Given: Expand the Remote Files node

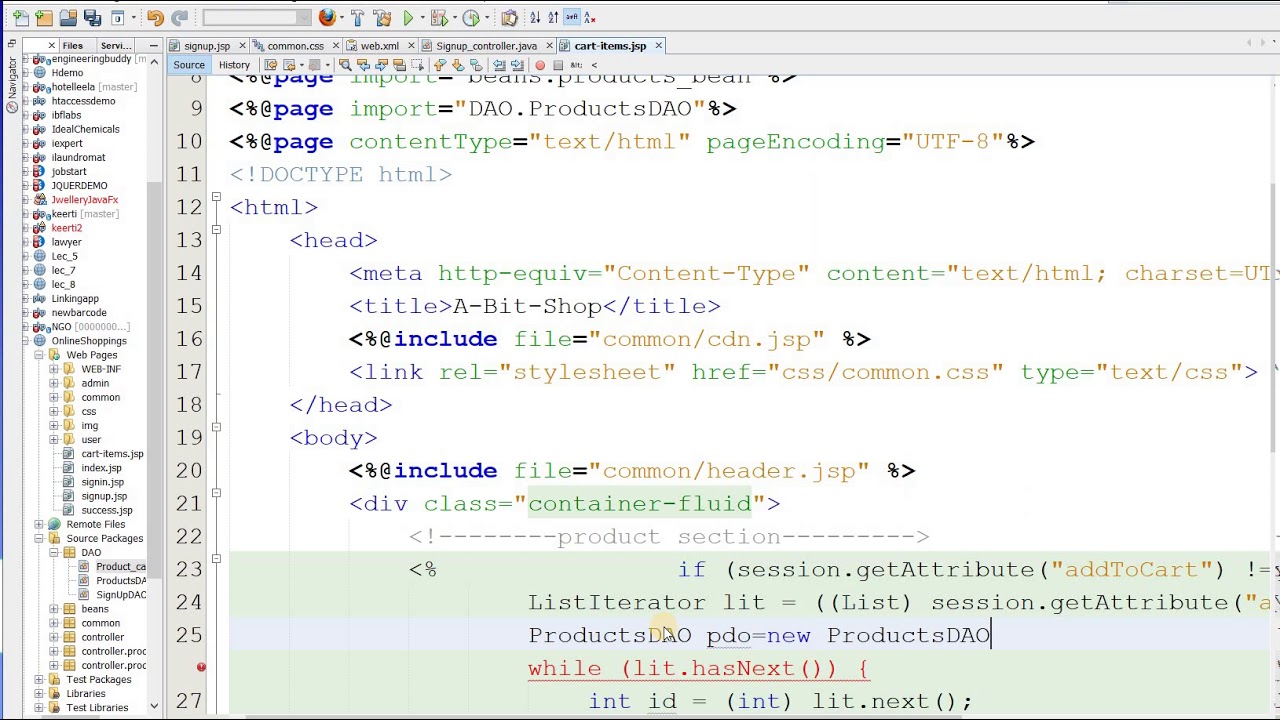Looking at the screenshot, I should pyautogui.click(x=39, y=524).
